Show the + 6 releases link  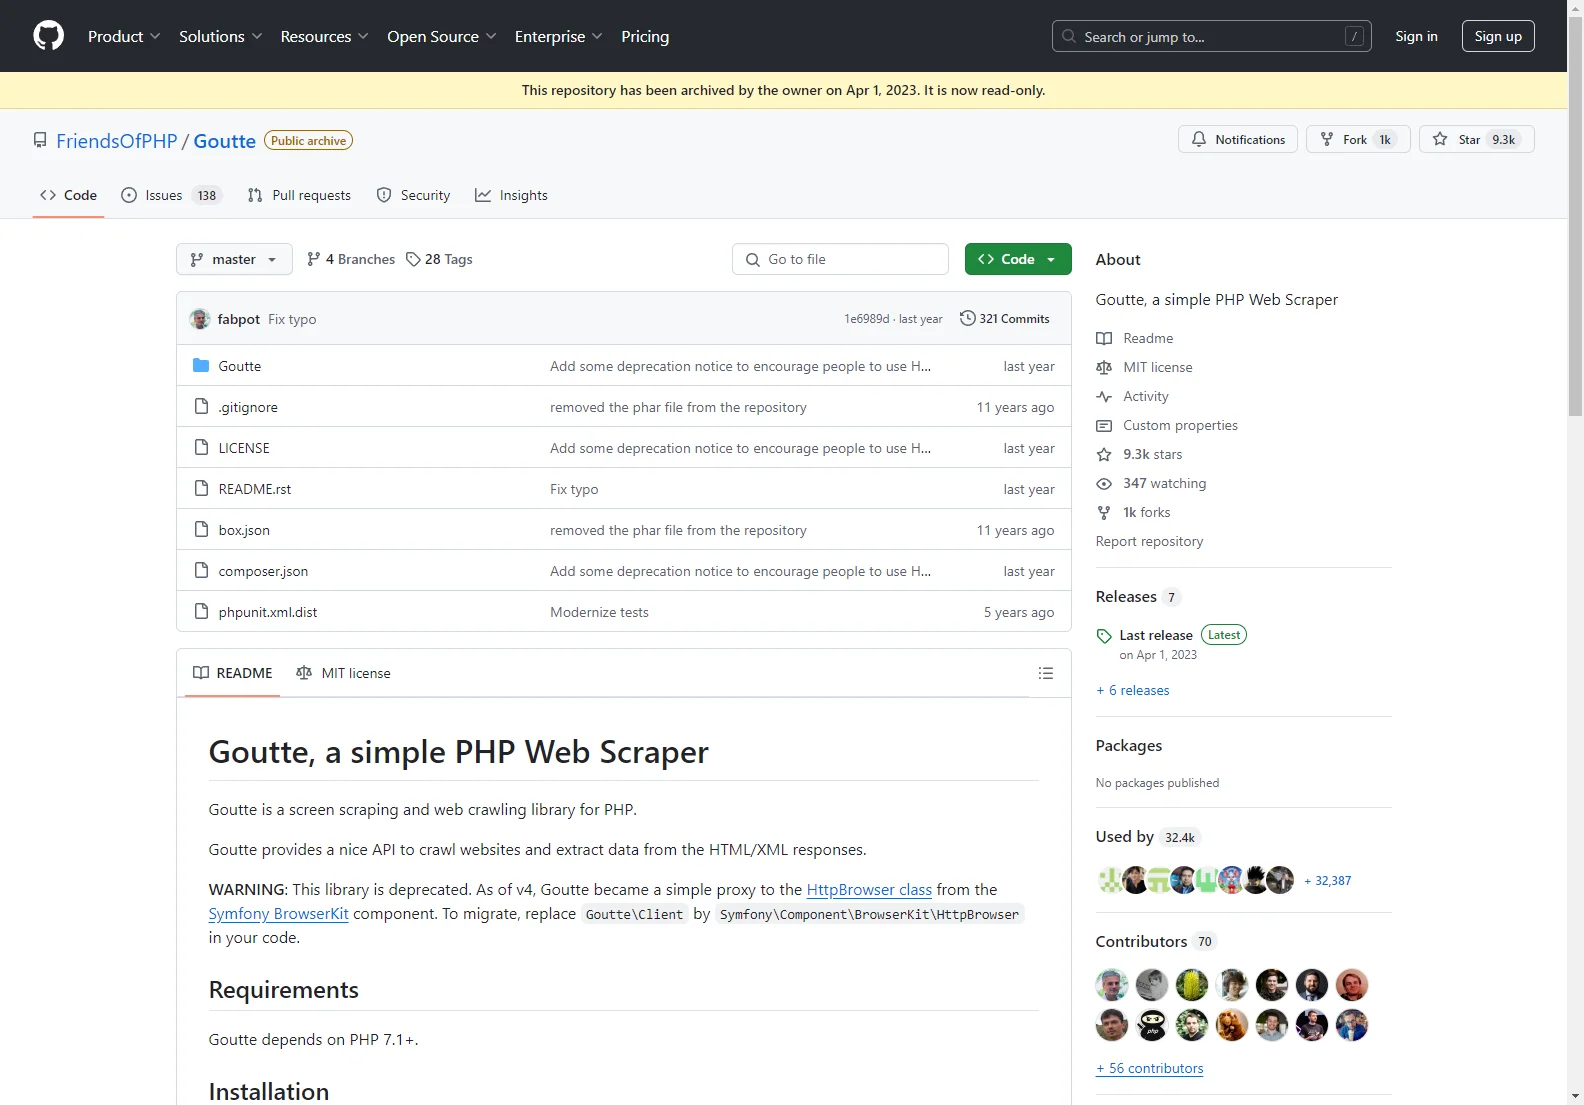tap(1132, 690)
